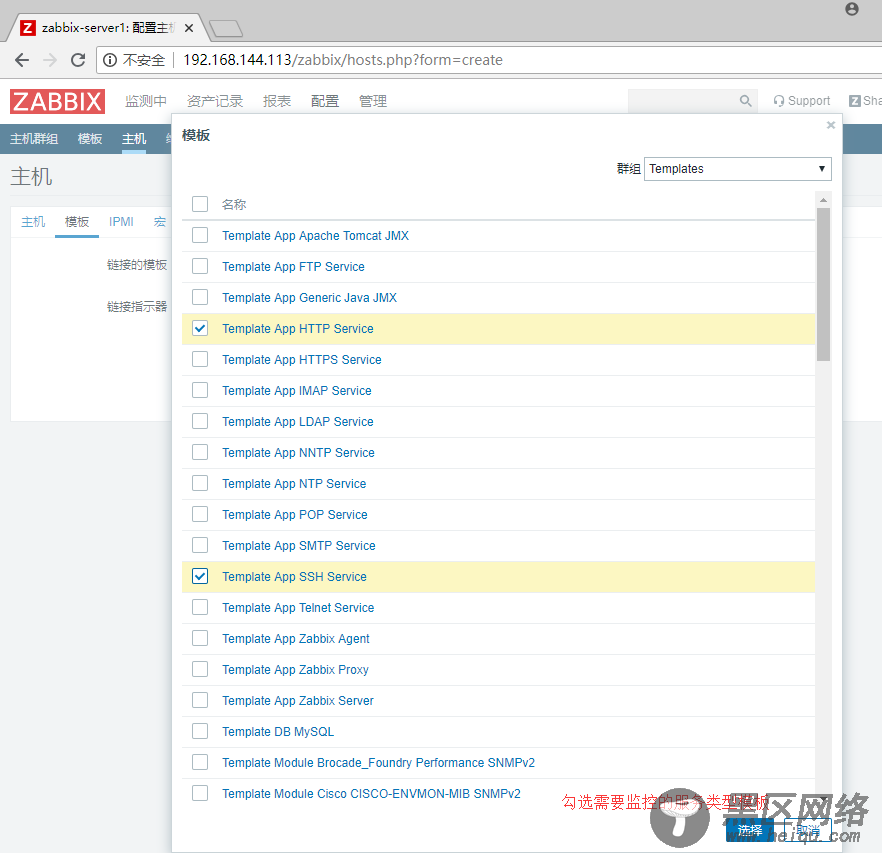Open Template App NNTP Service link

pos(298,452)
